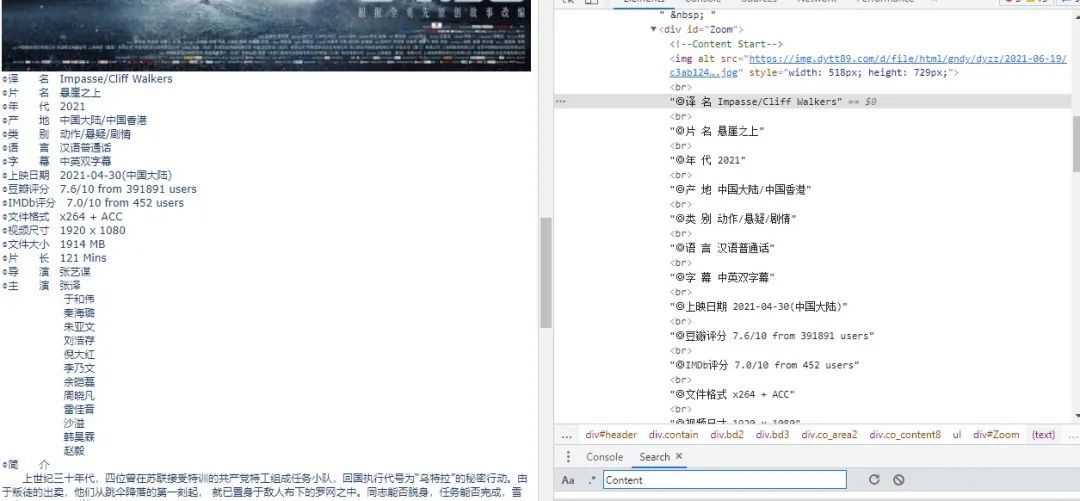Open the drawer's three-dot more options menu

point(568,457)
